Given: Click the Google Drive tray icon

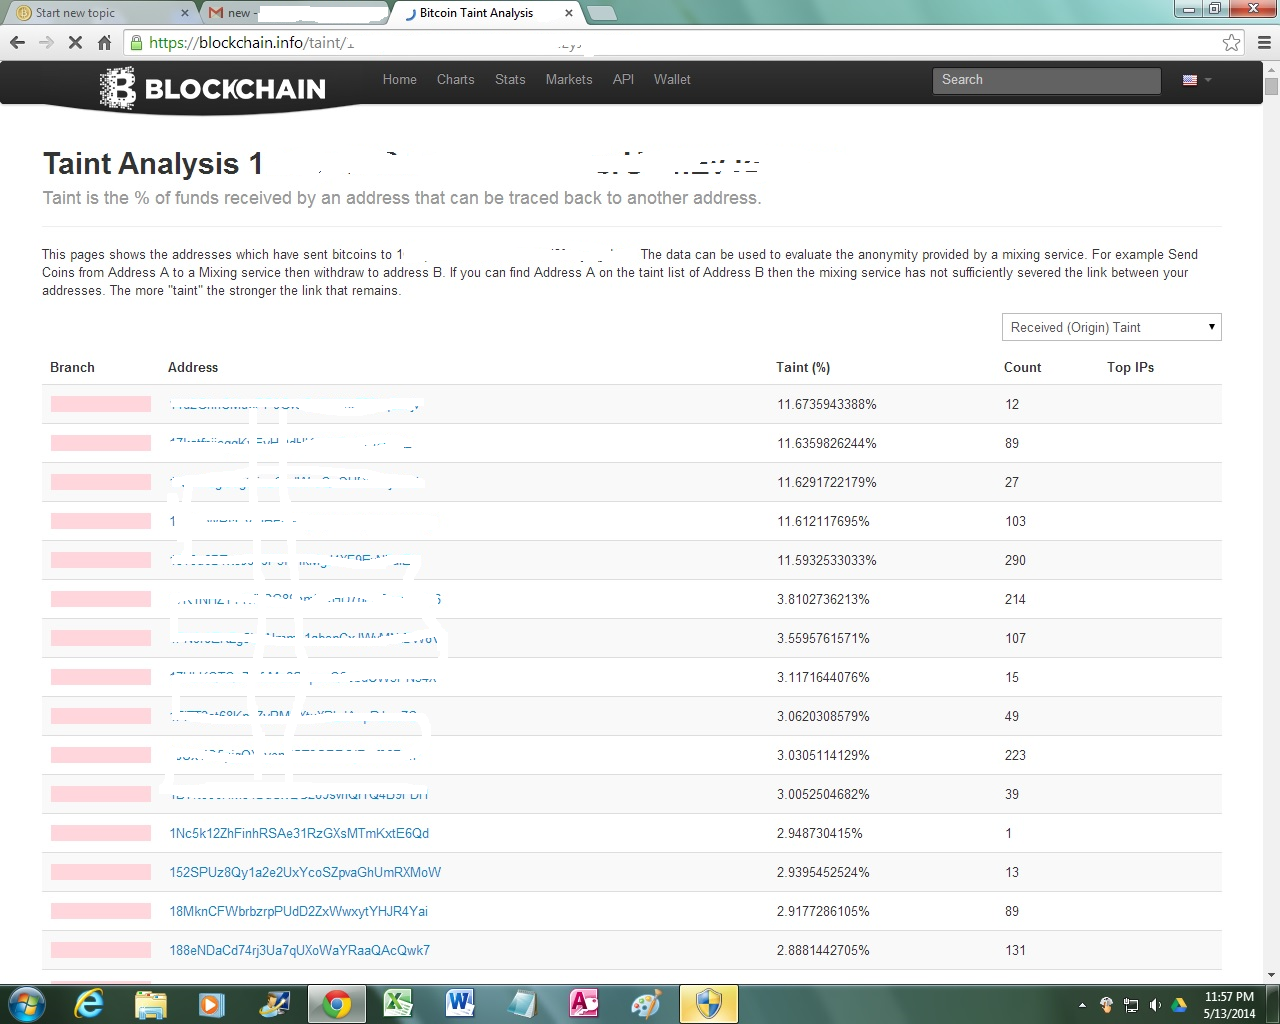Looking at the screenshot, I should (x=1179, y=1005).
